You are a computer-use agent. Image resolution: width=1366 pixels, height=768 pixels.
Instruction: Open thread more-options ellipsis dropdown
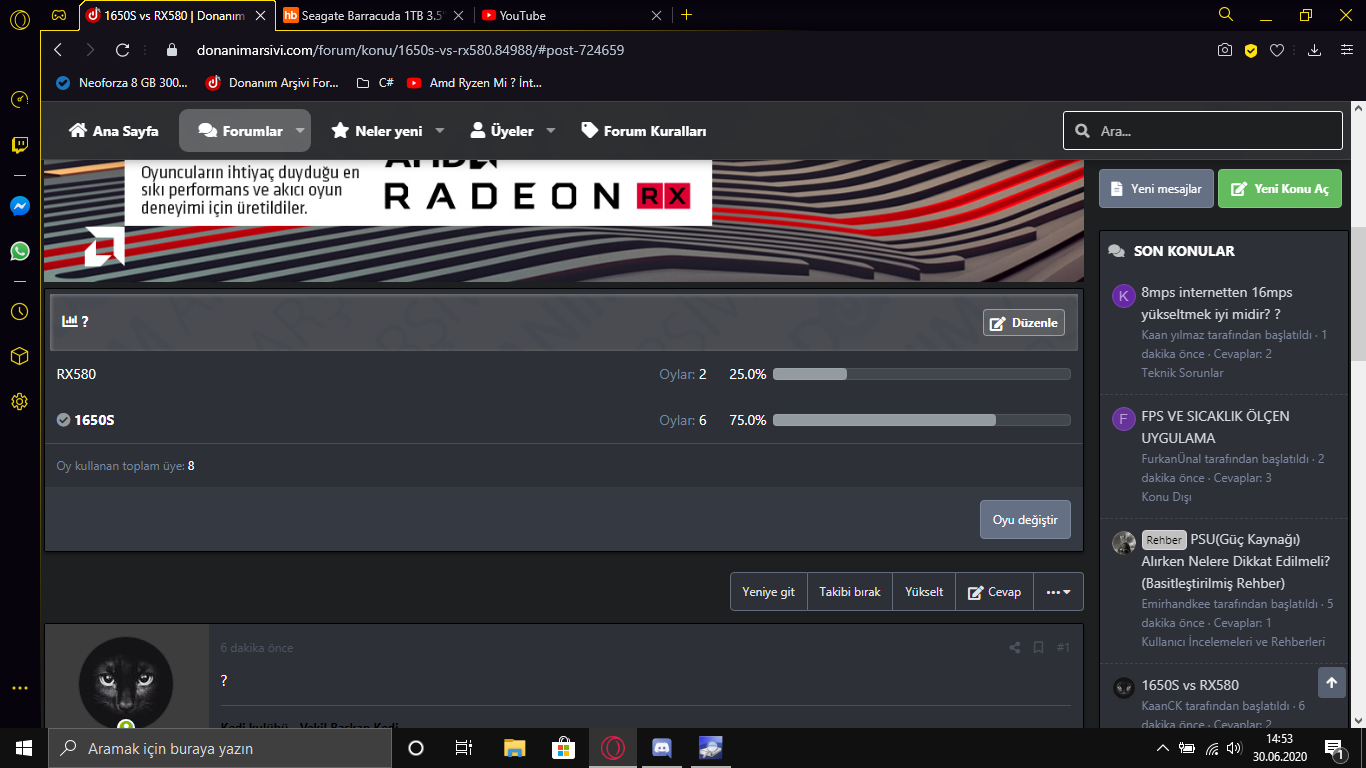coord(1058,592)
